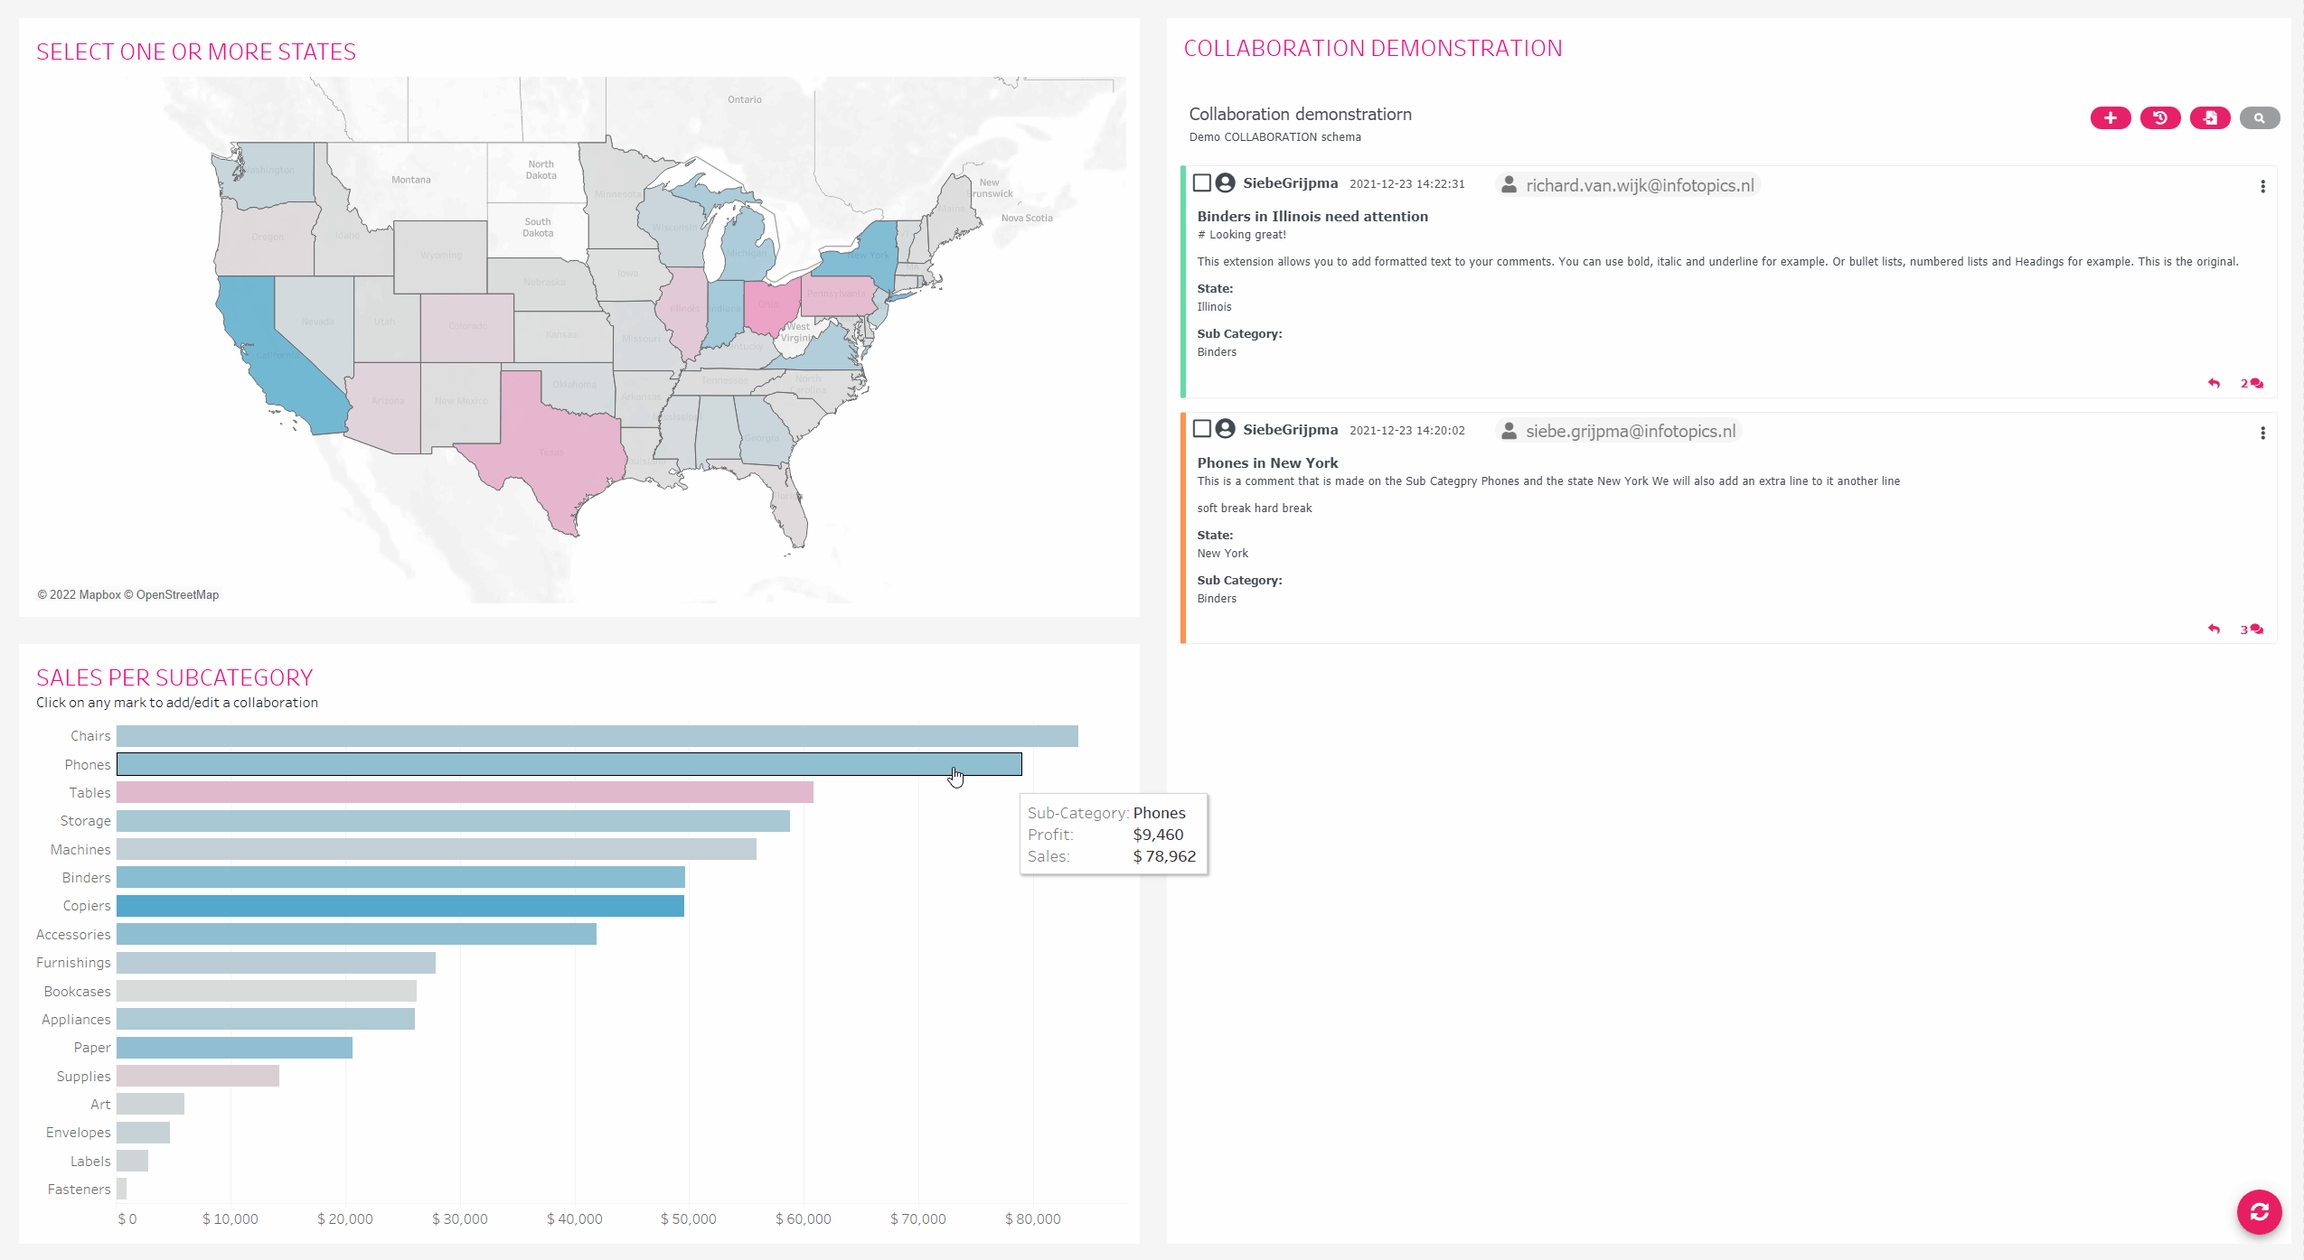
Task: Open three-dot menu for Phones comment
Action: click(2263, 433)
